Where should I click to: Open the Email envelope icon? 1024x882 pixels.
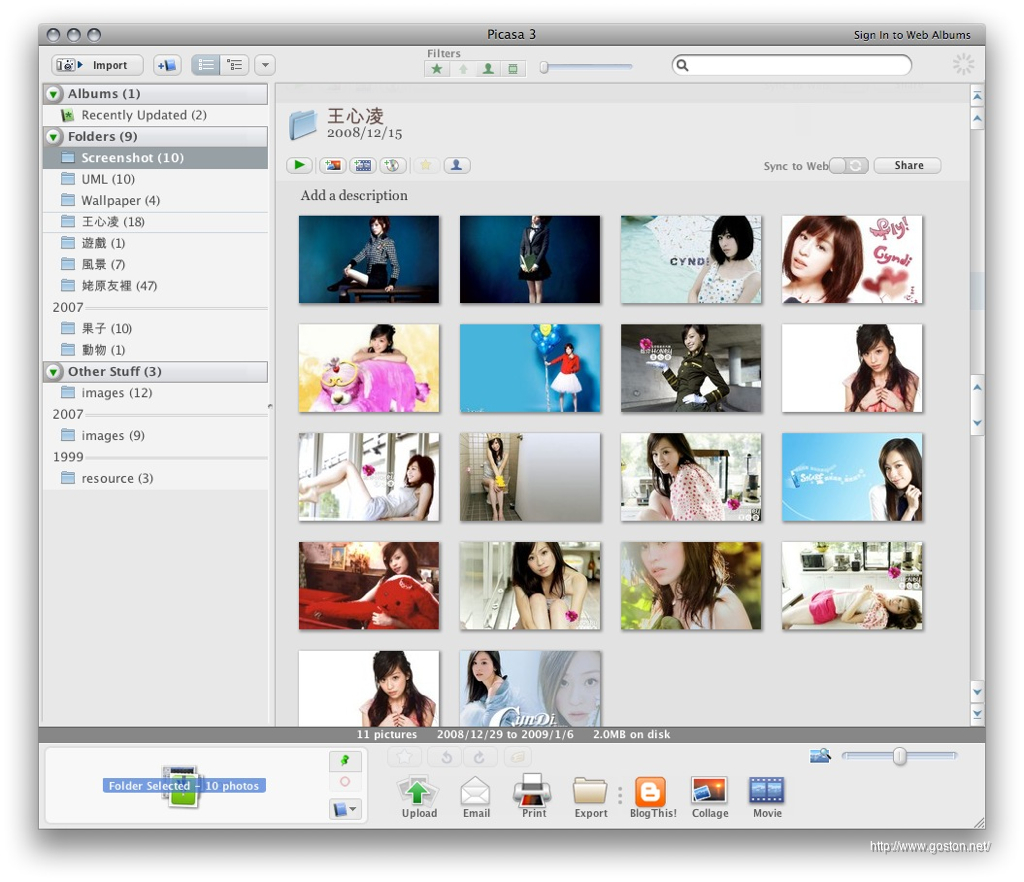coord(476,792)
